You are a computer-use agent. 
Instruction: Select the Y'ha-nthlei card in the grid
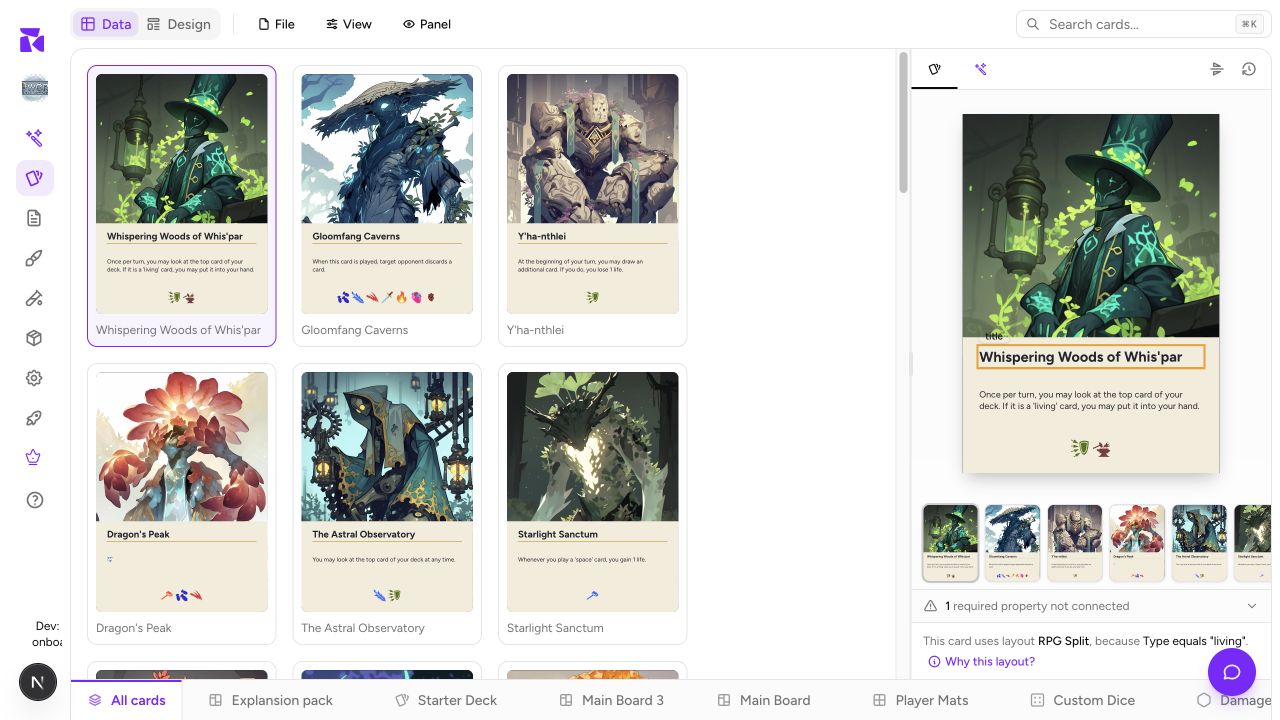[592, 206]
